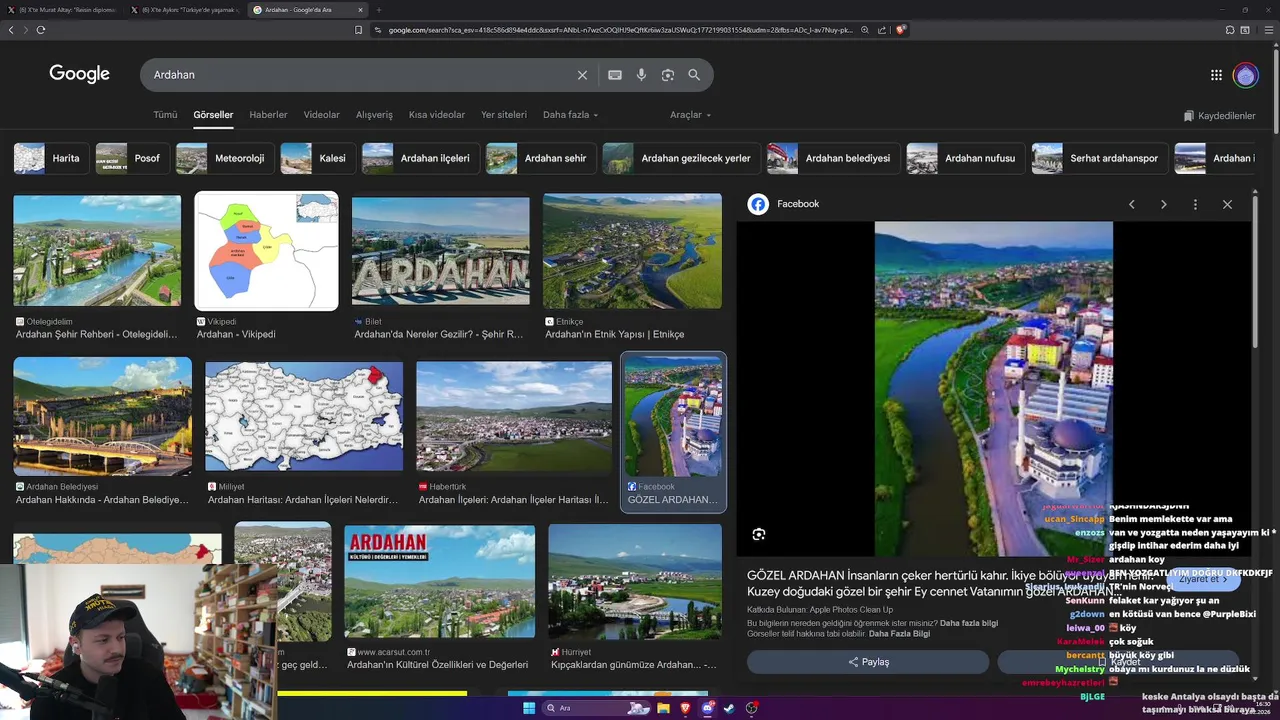This screenshot has width=1280, height=720.
Task: Open Habertürk Ardahan İlçeleri thumbnail
Action: tap(514, 416)
